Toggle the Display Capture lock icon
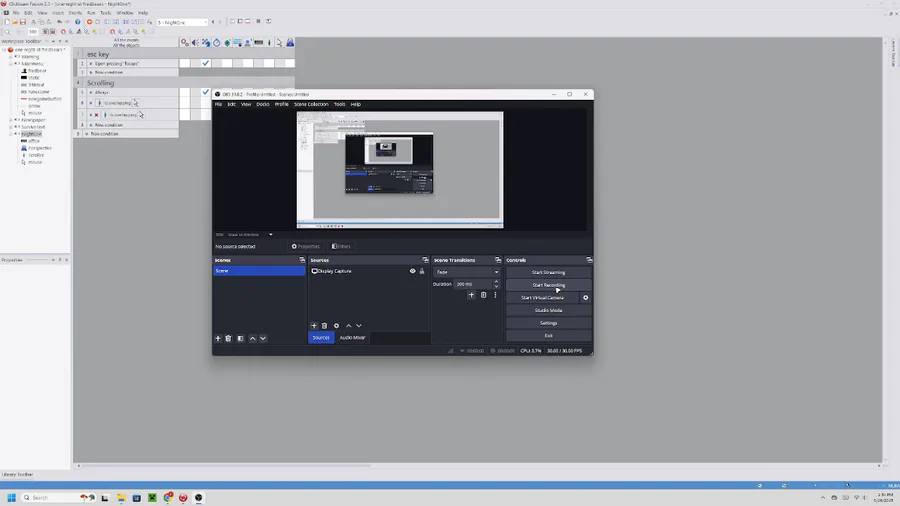 [422, 271]
